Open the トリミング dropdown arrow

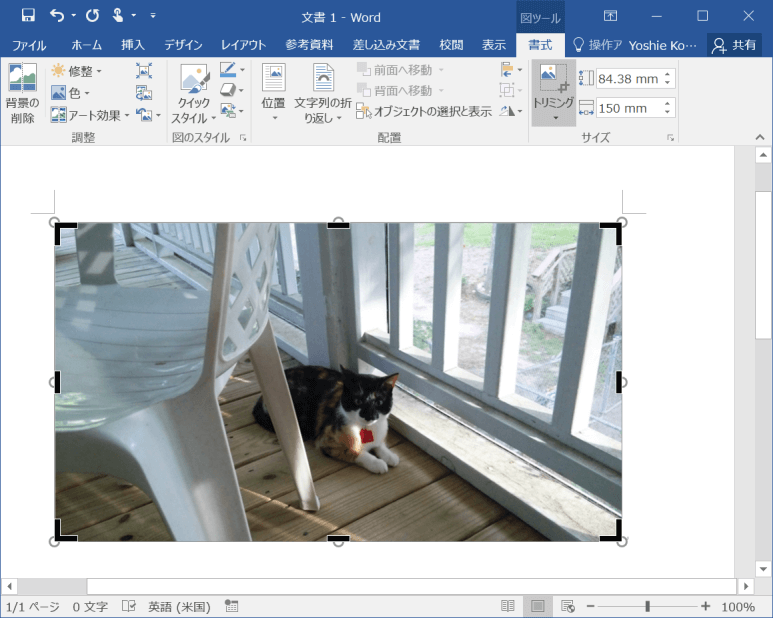click(x=556, y=118)
